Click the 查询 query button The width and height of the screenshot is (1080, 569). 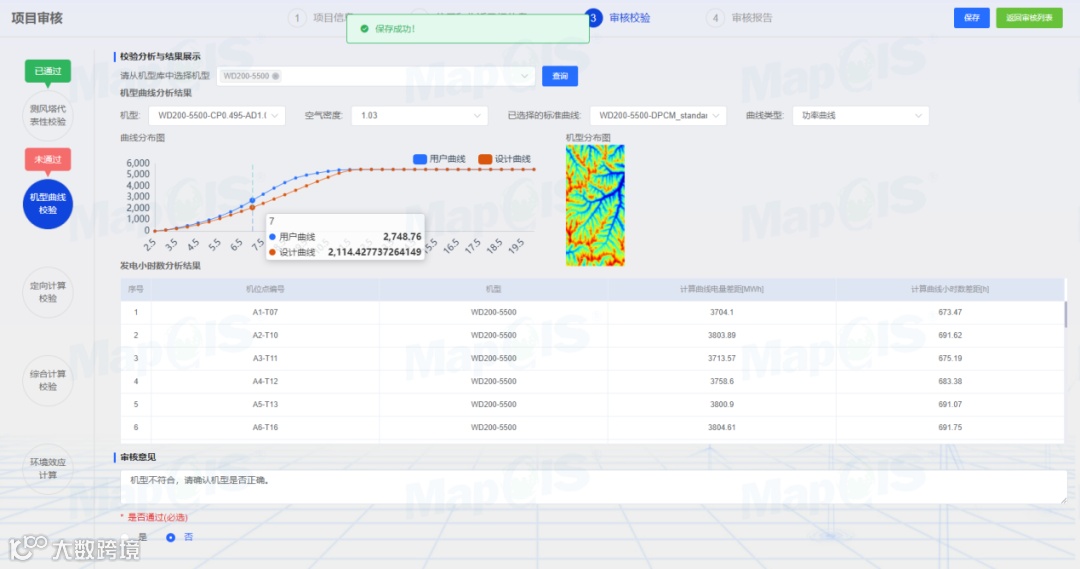(x=560, y=76)
